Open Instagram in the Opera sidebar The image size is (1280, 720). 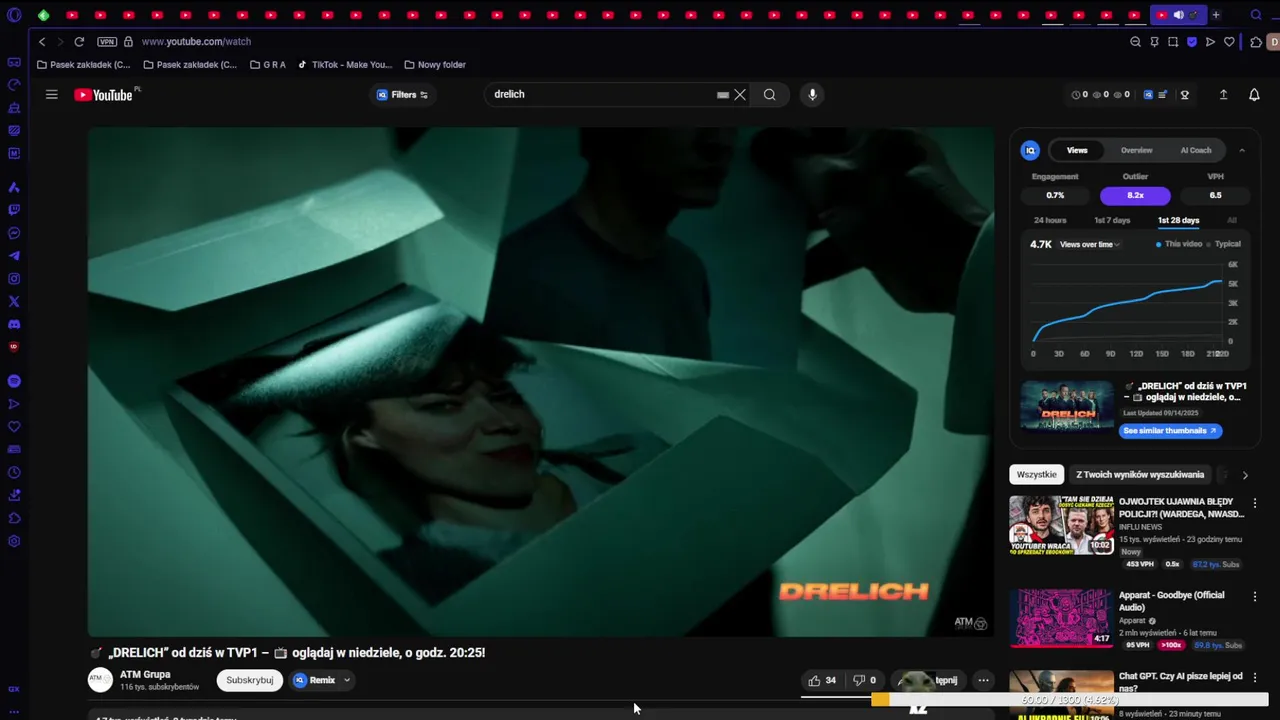tap(14, 279)
